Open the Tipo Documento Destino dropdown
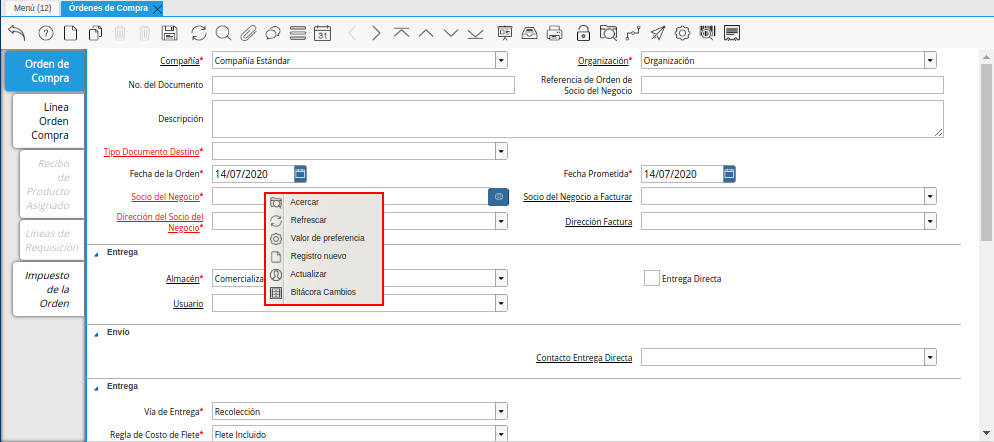The height and width of the screenshot is (442, 994). coord(501,151)
